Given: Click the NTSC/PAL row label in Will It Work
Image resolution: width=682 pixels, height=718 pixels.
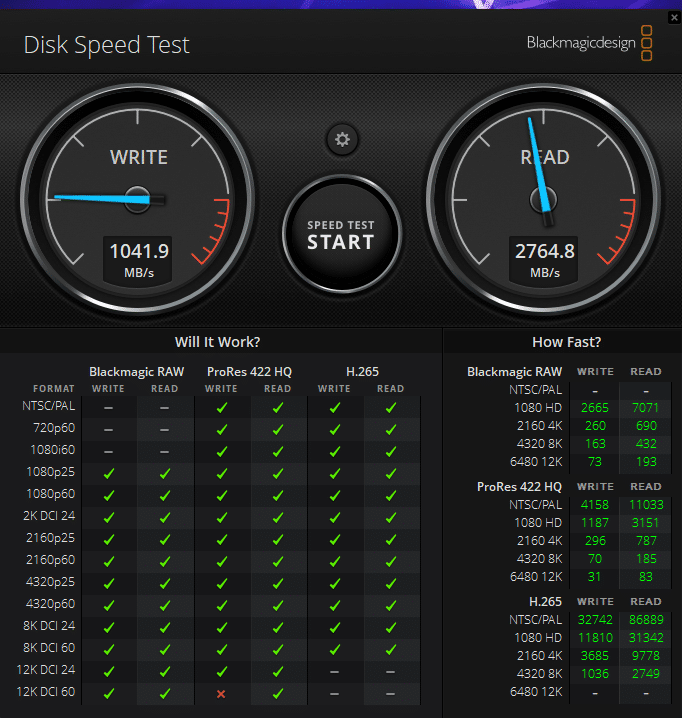Looking at the screenshot, I should (x=48, y=406).
